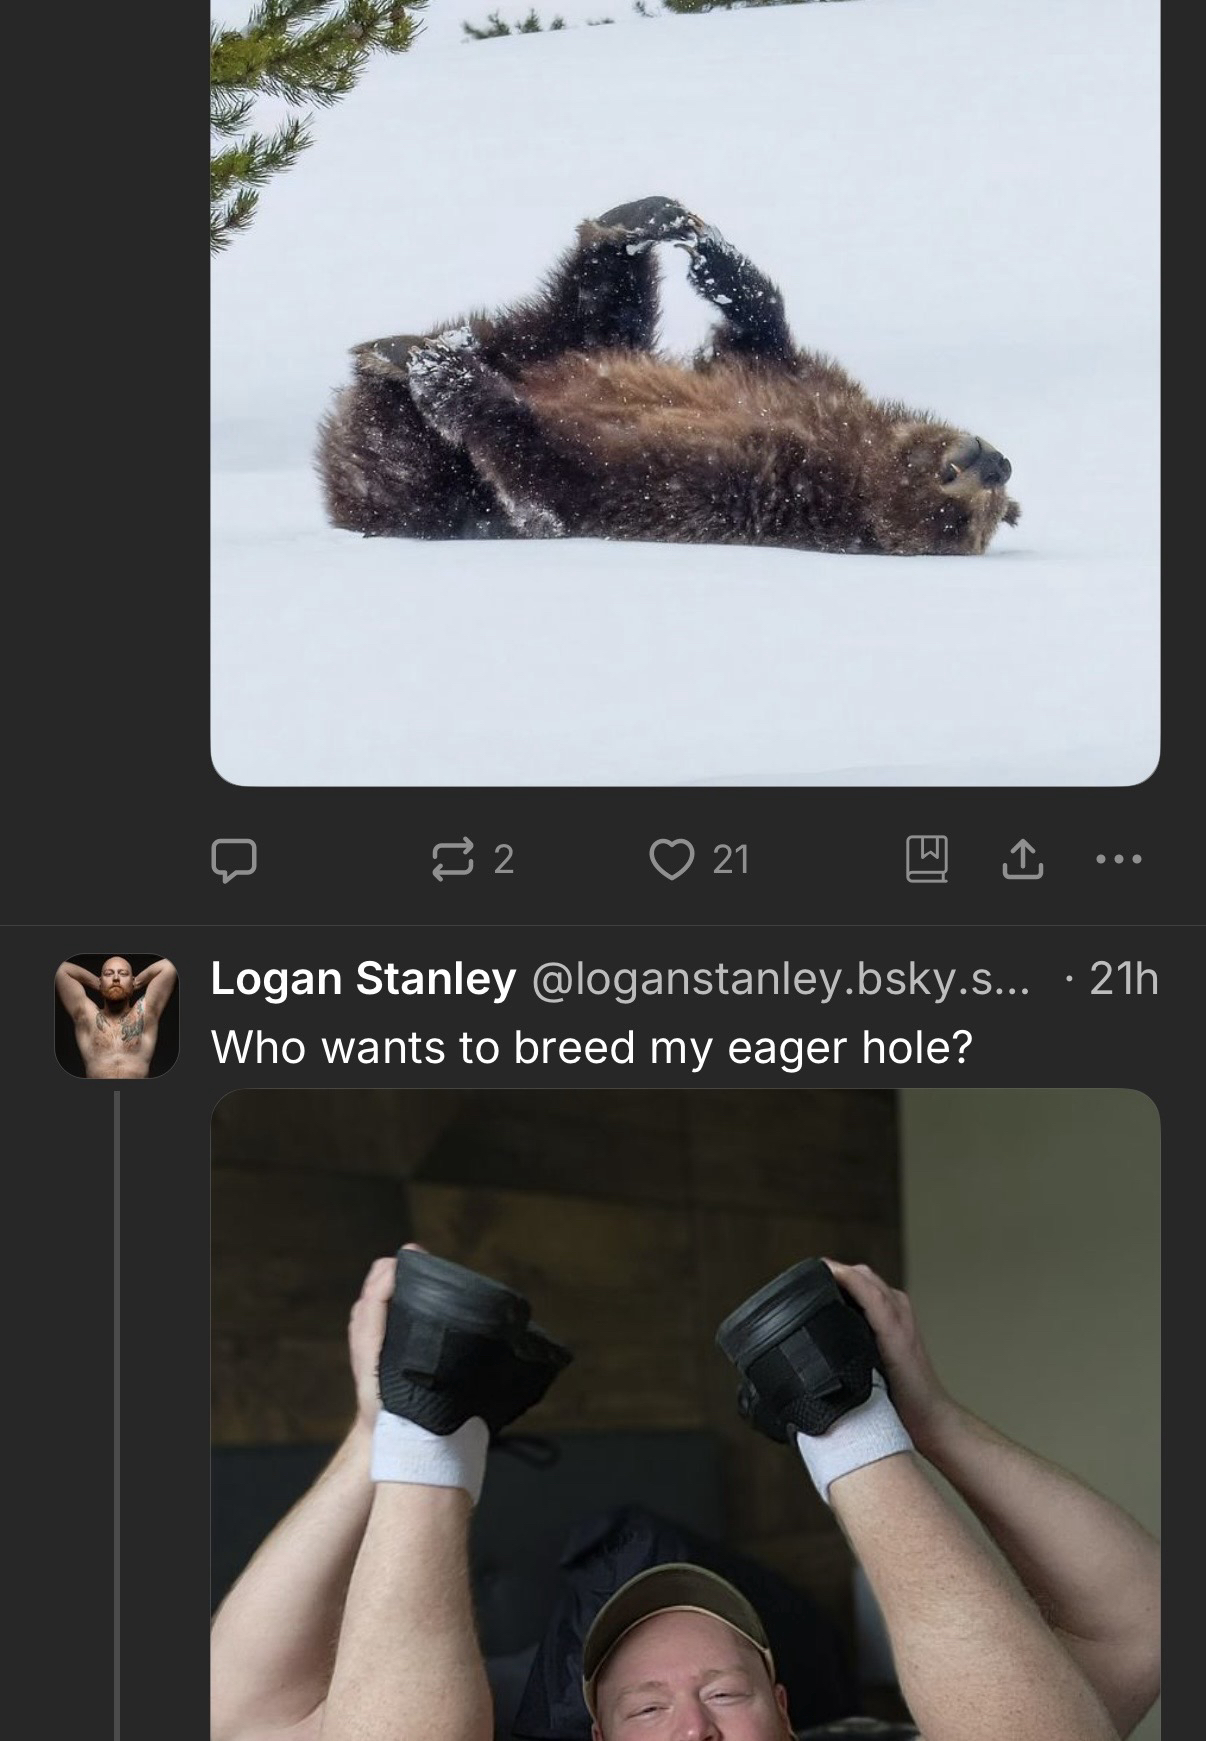Tap the share arrow icon

coord(1022,859)
